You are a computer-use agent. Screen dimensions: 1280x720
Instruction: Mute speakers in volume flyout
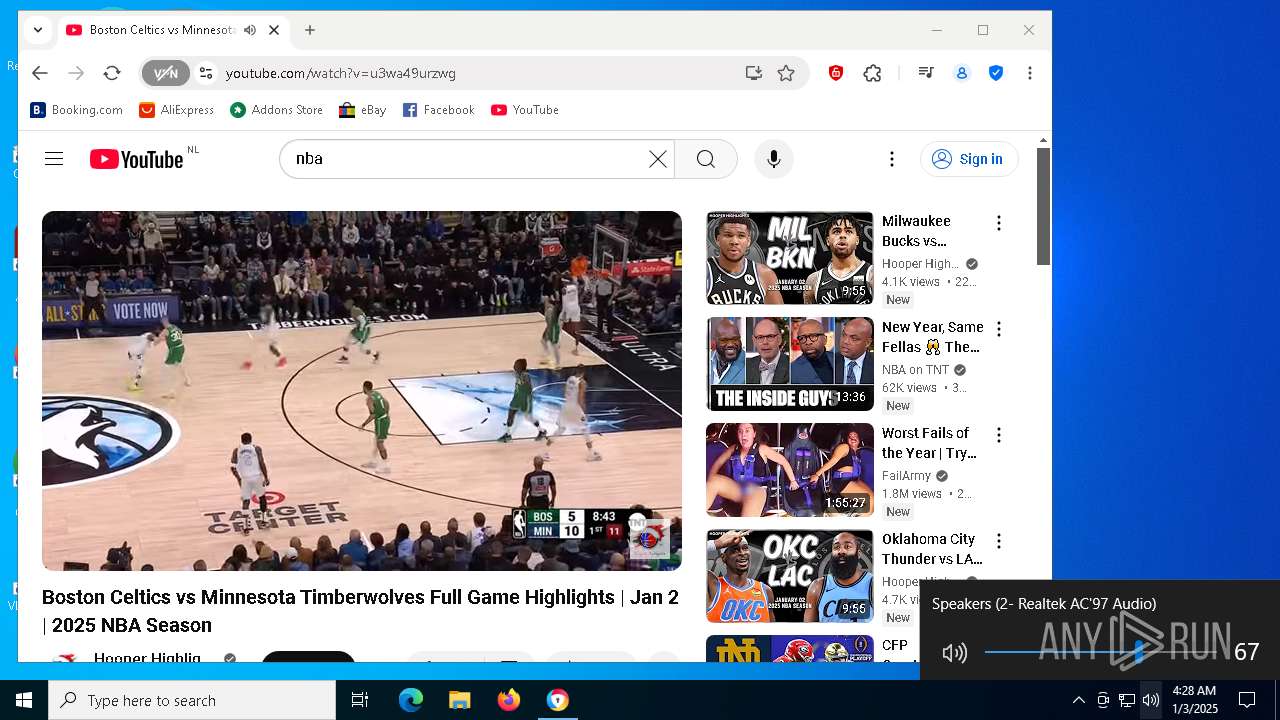click(955, 653)
